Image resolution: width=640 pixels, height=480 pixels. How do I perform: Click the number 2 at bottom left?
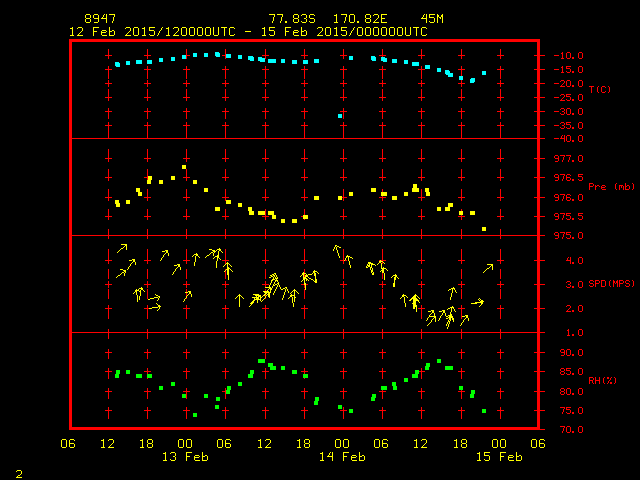click(18, 471)
